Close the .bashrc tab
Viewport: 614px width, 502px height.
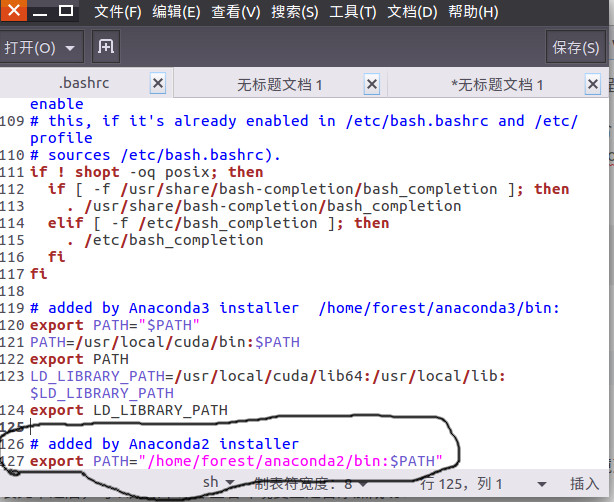tap(158, 83)
